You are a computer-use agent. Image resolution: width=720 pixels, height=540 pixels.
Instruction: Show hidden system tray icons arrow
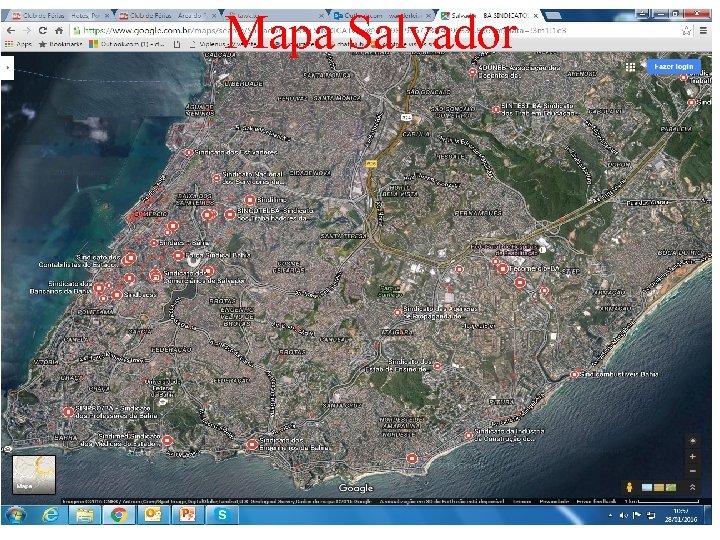coord(611,515)
